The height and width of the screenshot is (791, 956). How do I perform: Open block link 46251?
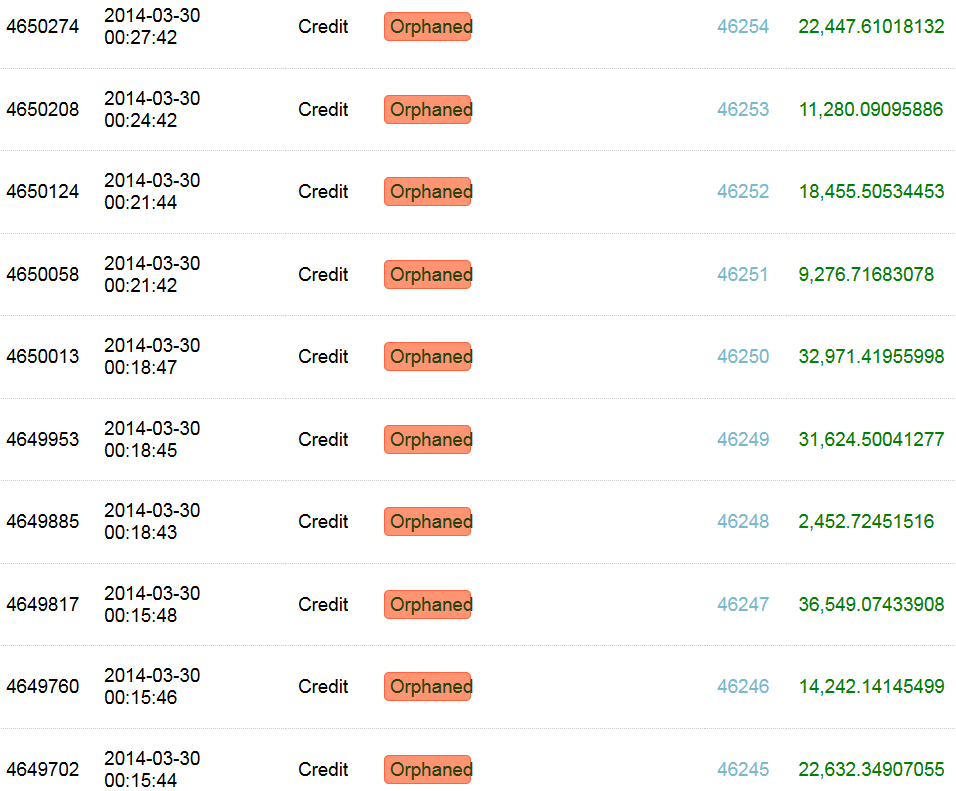click(x=742, y=275)
